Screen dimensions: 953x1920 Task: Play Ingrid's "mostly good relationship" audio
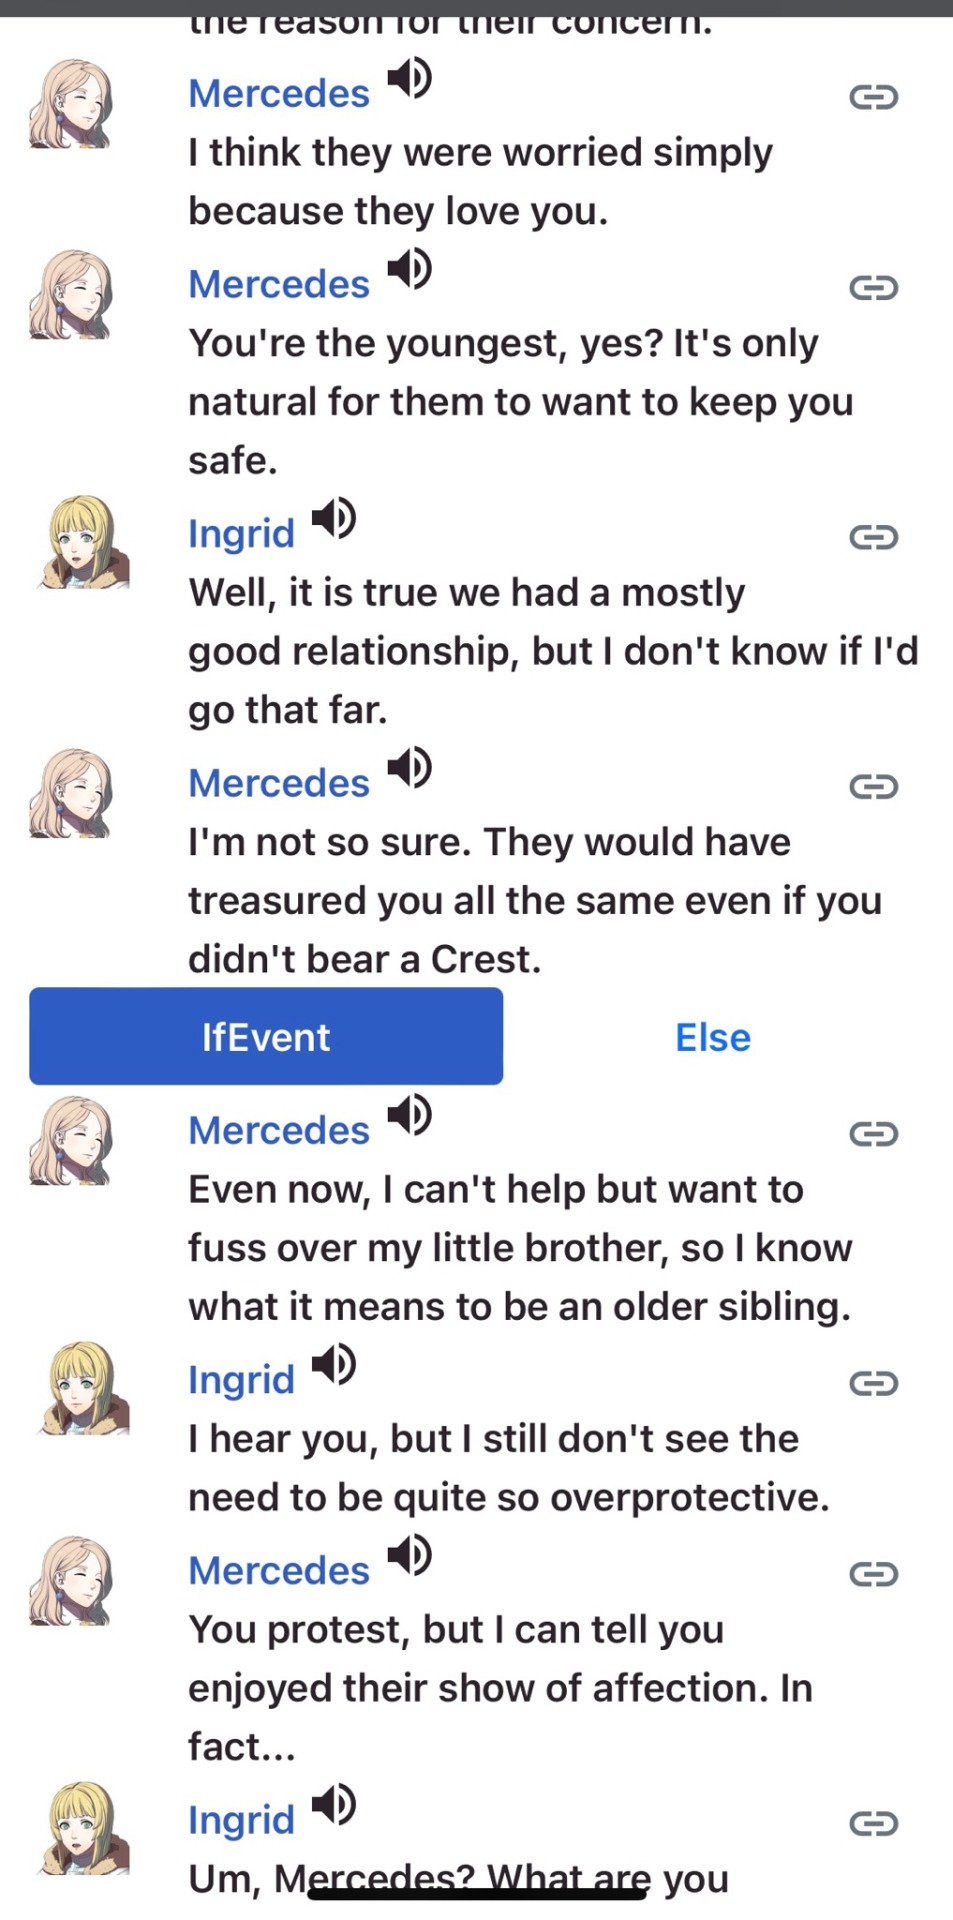tap(334, 518)
